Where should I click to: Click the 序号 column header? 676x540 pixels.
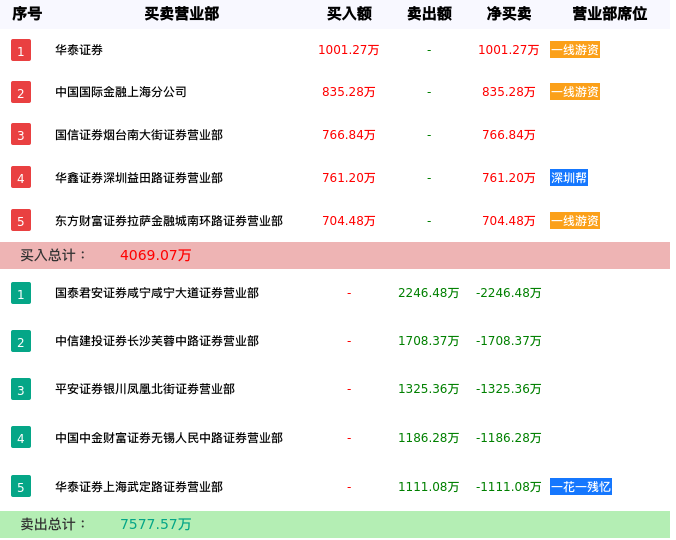(27, 14)
